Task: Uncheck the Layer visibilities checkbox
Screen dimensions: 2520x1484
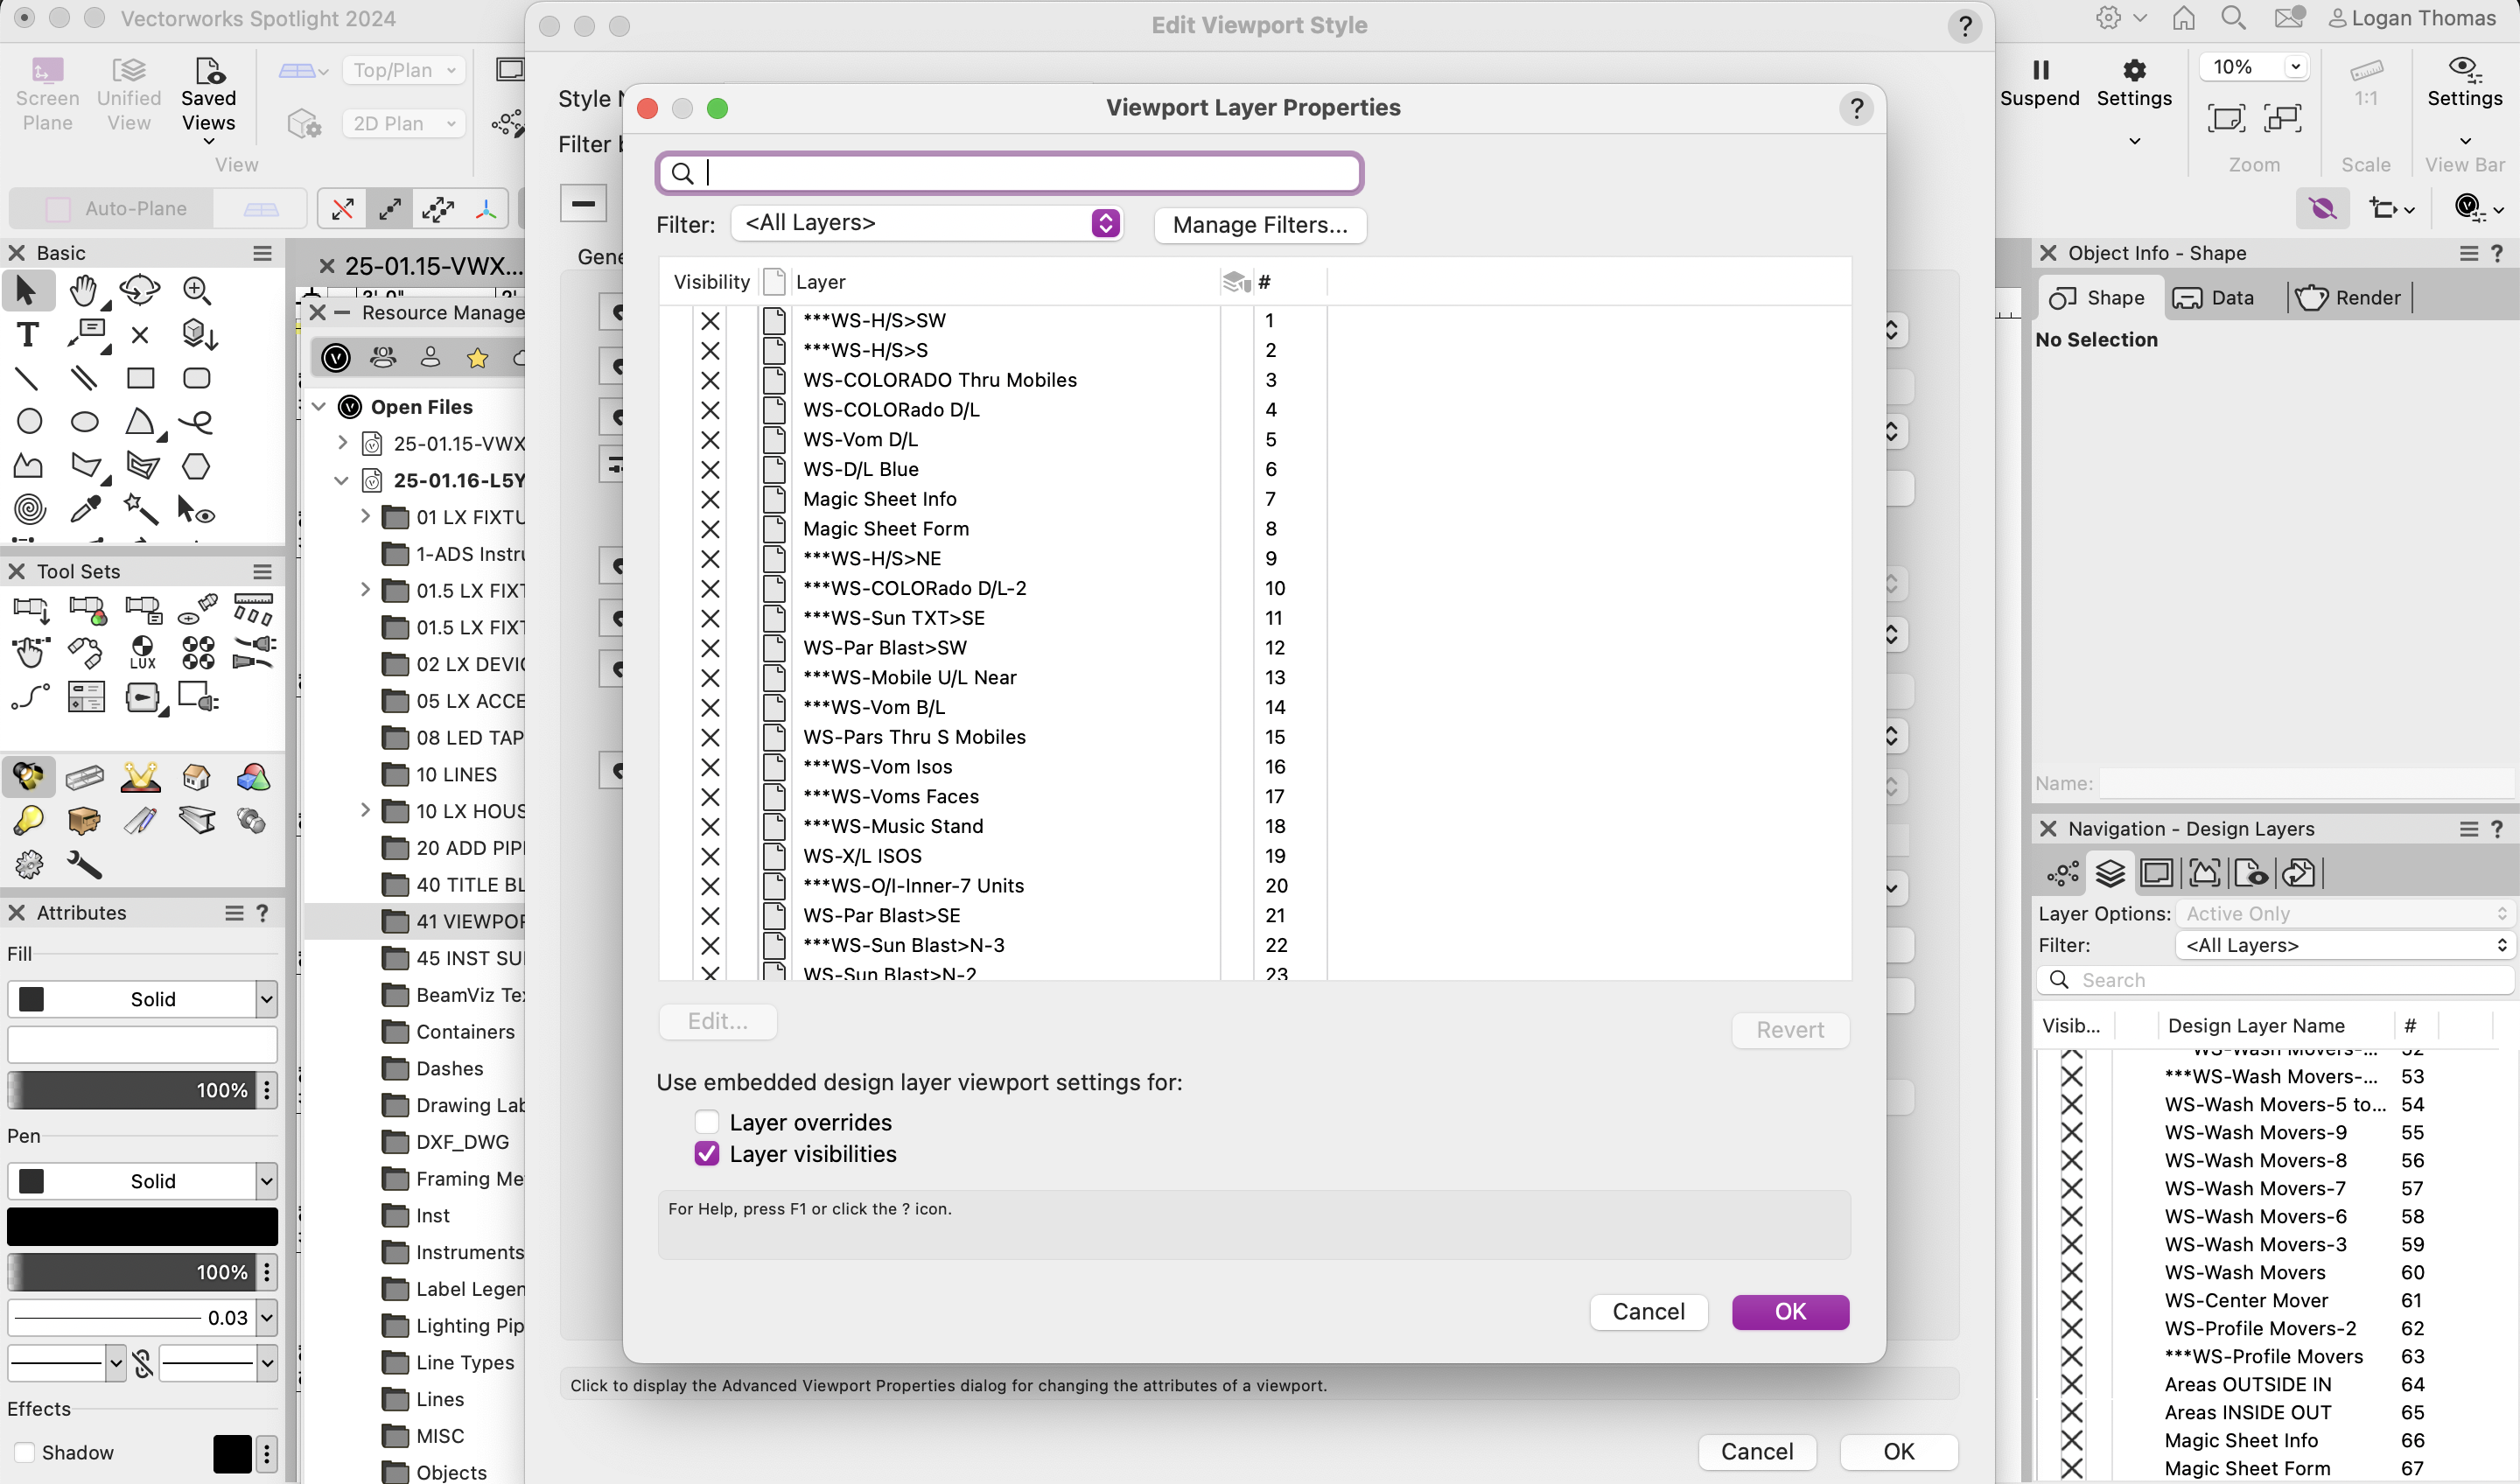Action: click(708, 1153)
